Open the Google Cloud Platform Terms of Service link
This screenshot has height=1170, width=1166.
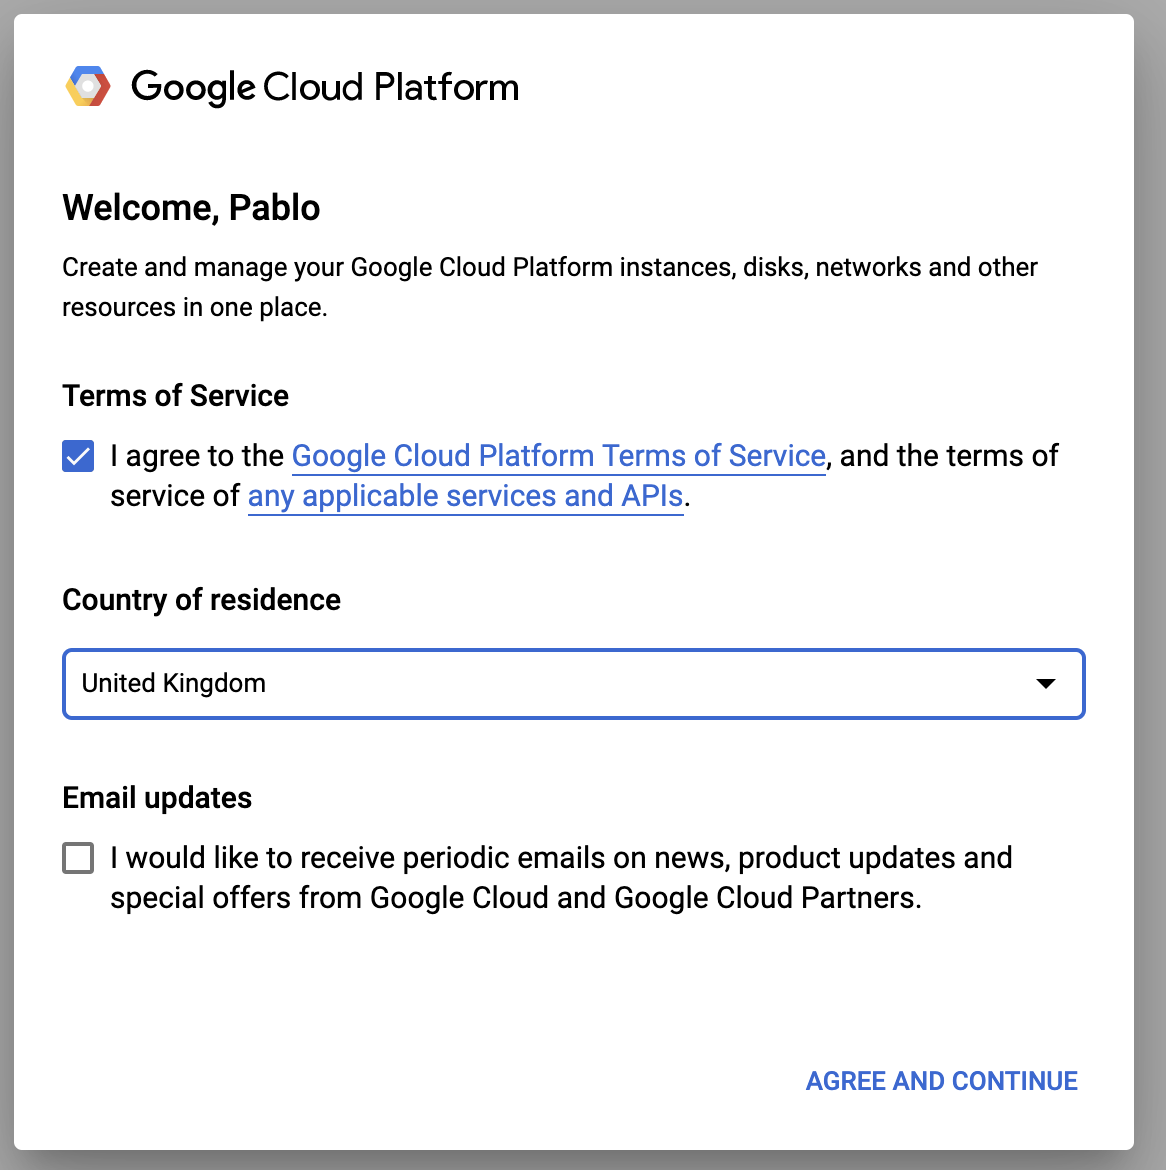[x=558, y=456]
